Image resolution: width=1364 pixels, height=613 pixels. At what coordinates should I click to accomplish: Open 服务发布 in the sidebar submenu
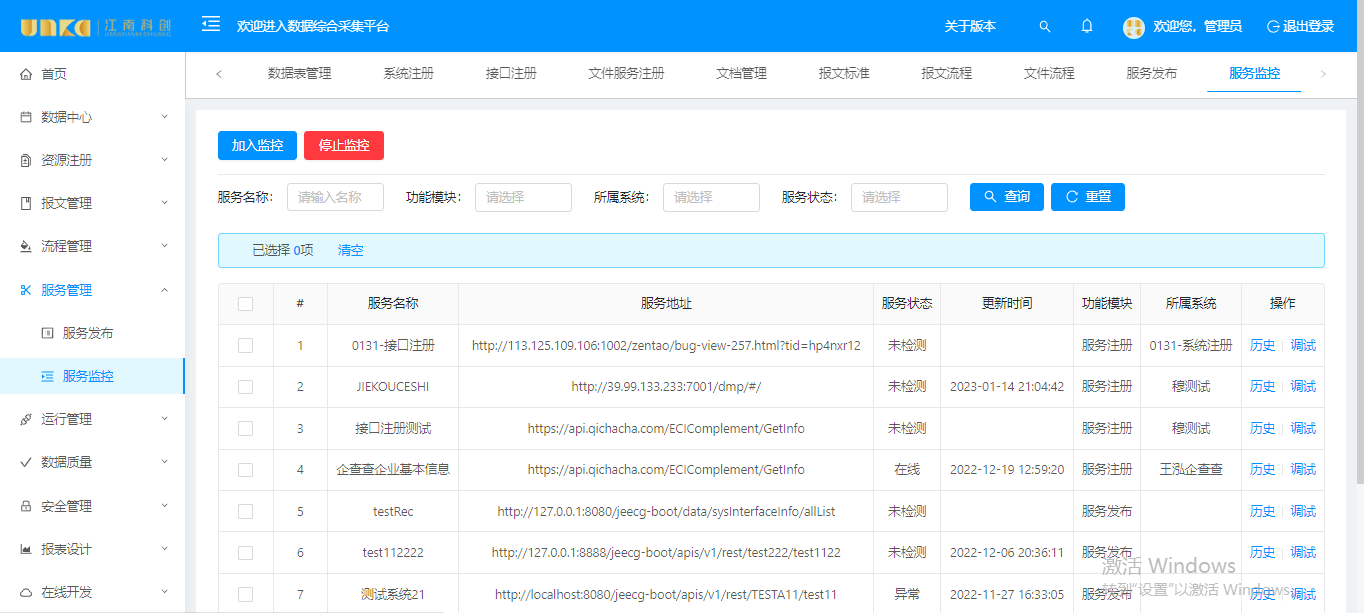coord(88,333)
